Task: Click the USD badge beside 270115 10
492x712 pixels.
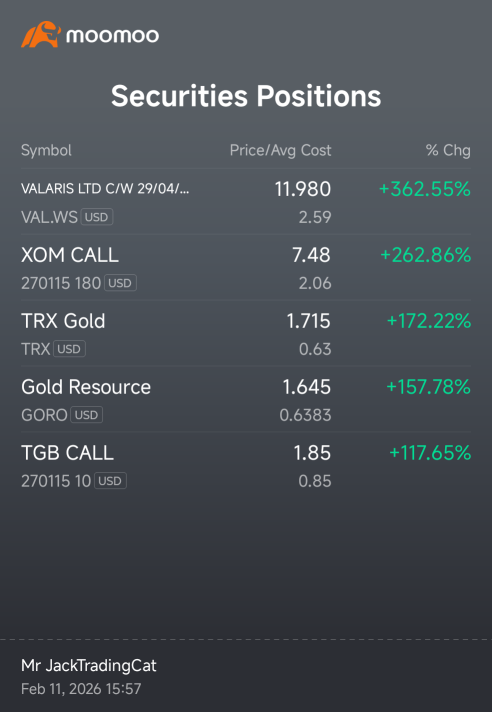Action: click(x=110, y=480)
